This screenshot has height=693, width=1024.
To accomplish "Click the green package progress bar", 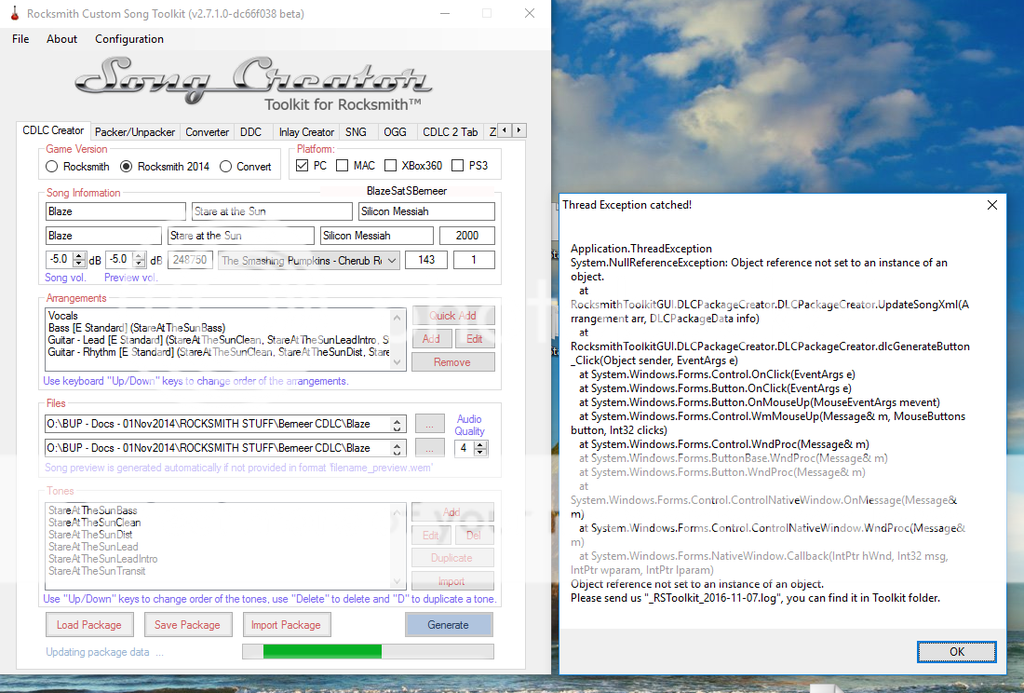I will click(x=367, y=652).
